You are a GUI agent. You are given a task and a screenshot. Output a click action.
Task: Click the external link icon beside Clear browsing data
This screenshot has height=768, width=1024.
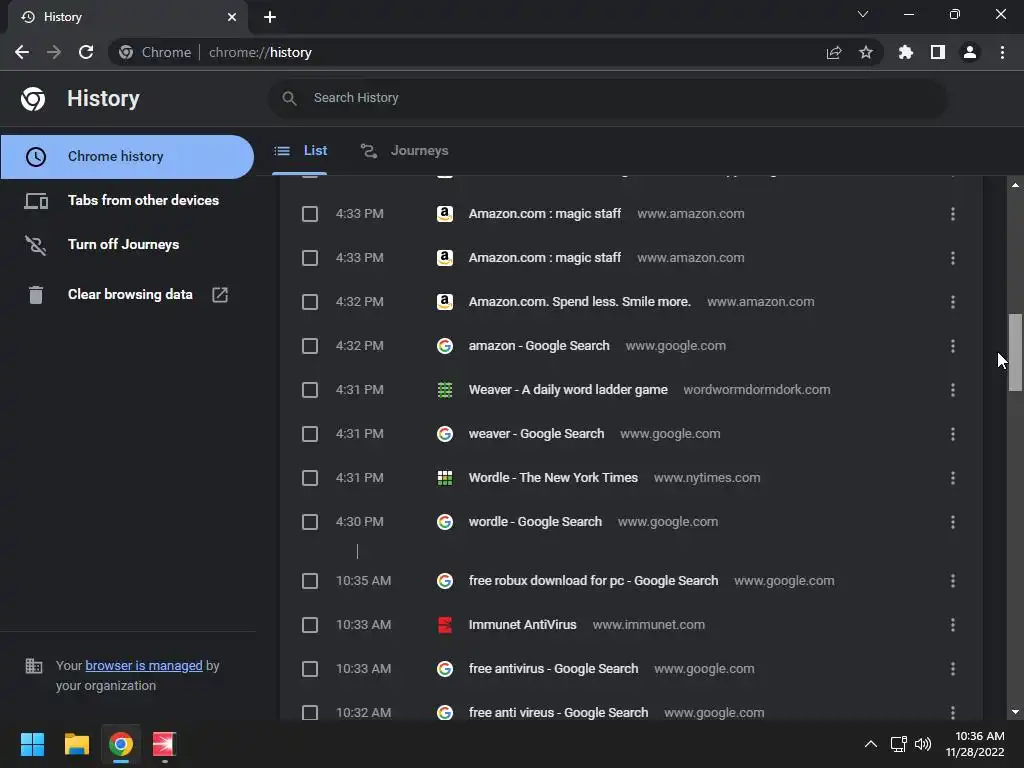(220, 295)
